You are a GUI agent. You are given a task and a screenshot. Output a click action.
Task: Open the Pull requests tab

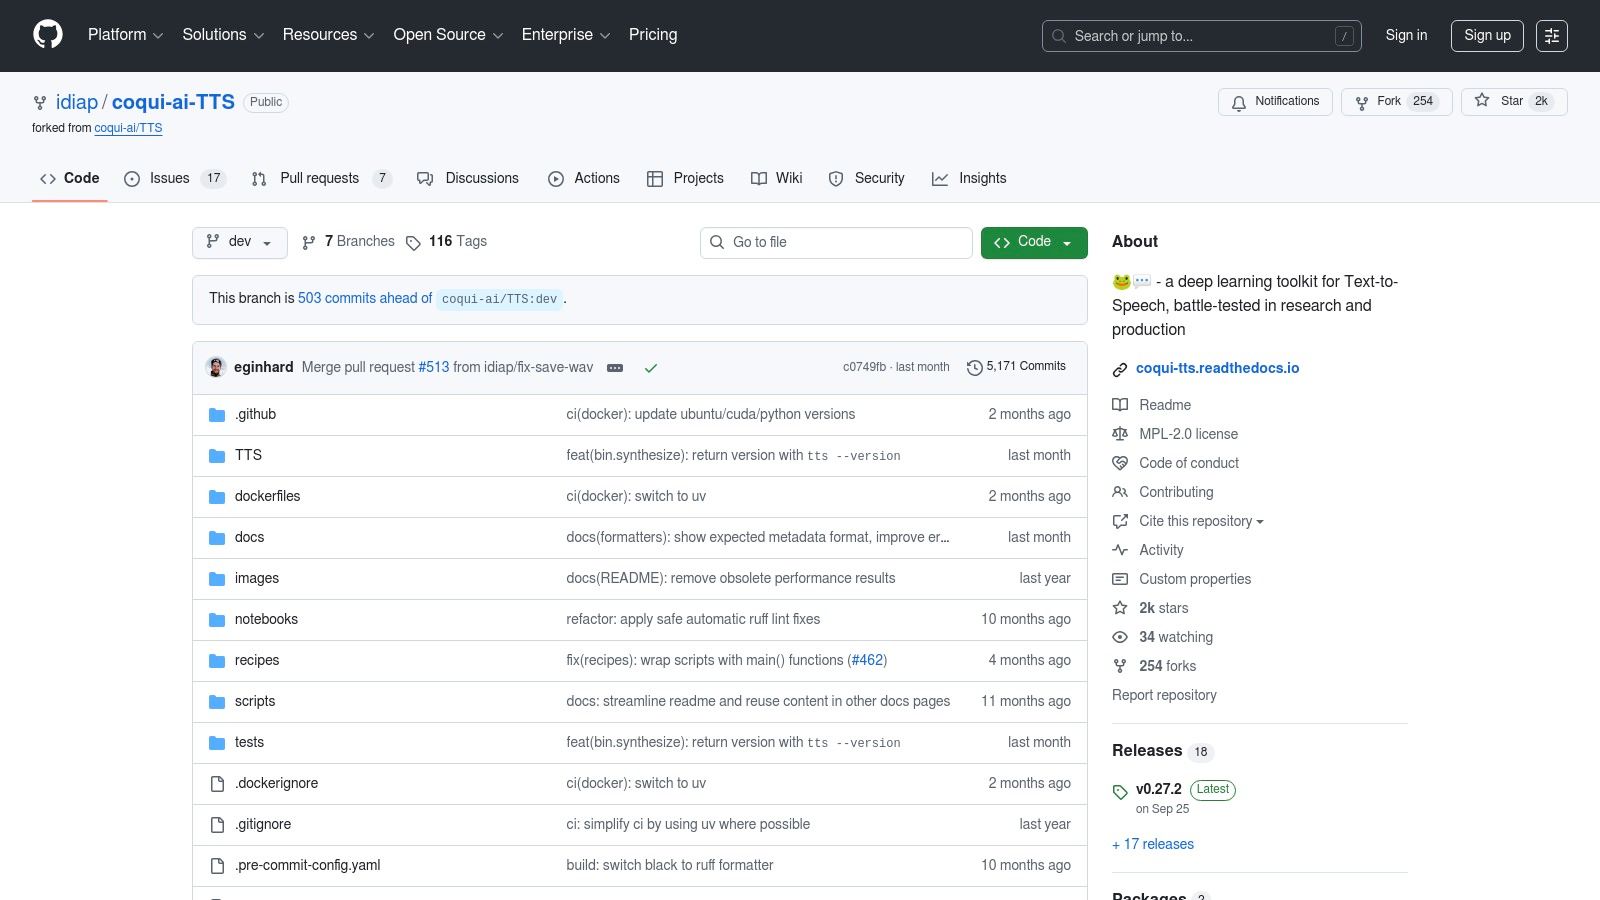pyautogui.click(x=320, y=178)
